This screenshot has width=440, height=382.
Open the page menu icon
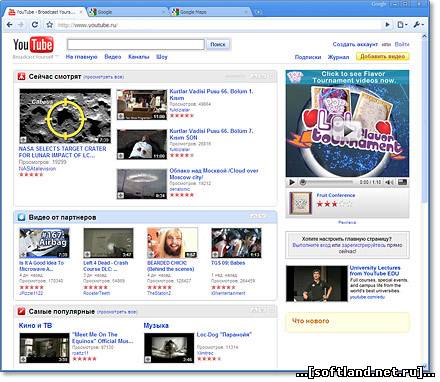(402, 25)
